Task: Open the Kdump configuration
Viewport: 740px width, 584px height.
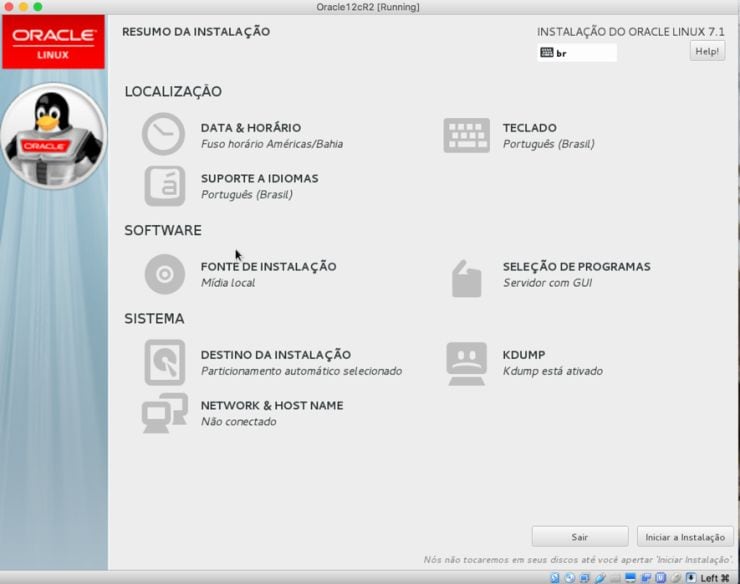Action: [x=524, y=364]
